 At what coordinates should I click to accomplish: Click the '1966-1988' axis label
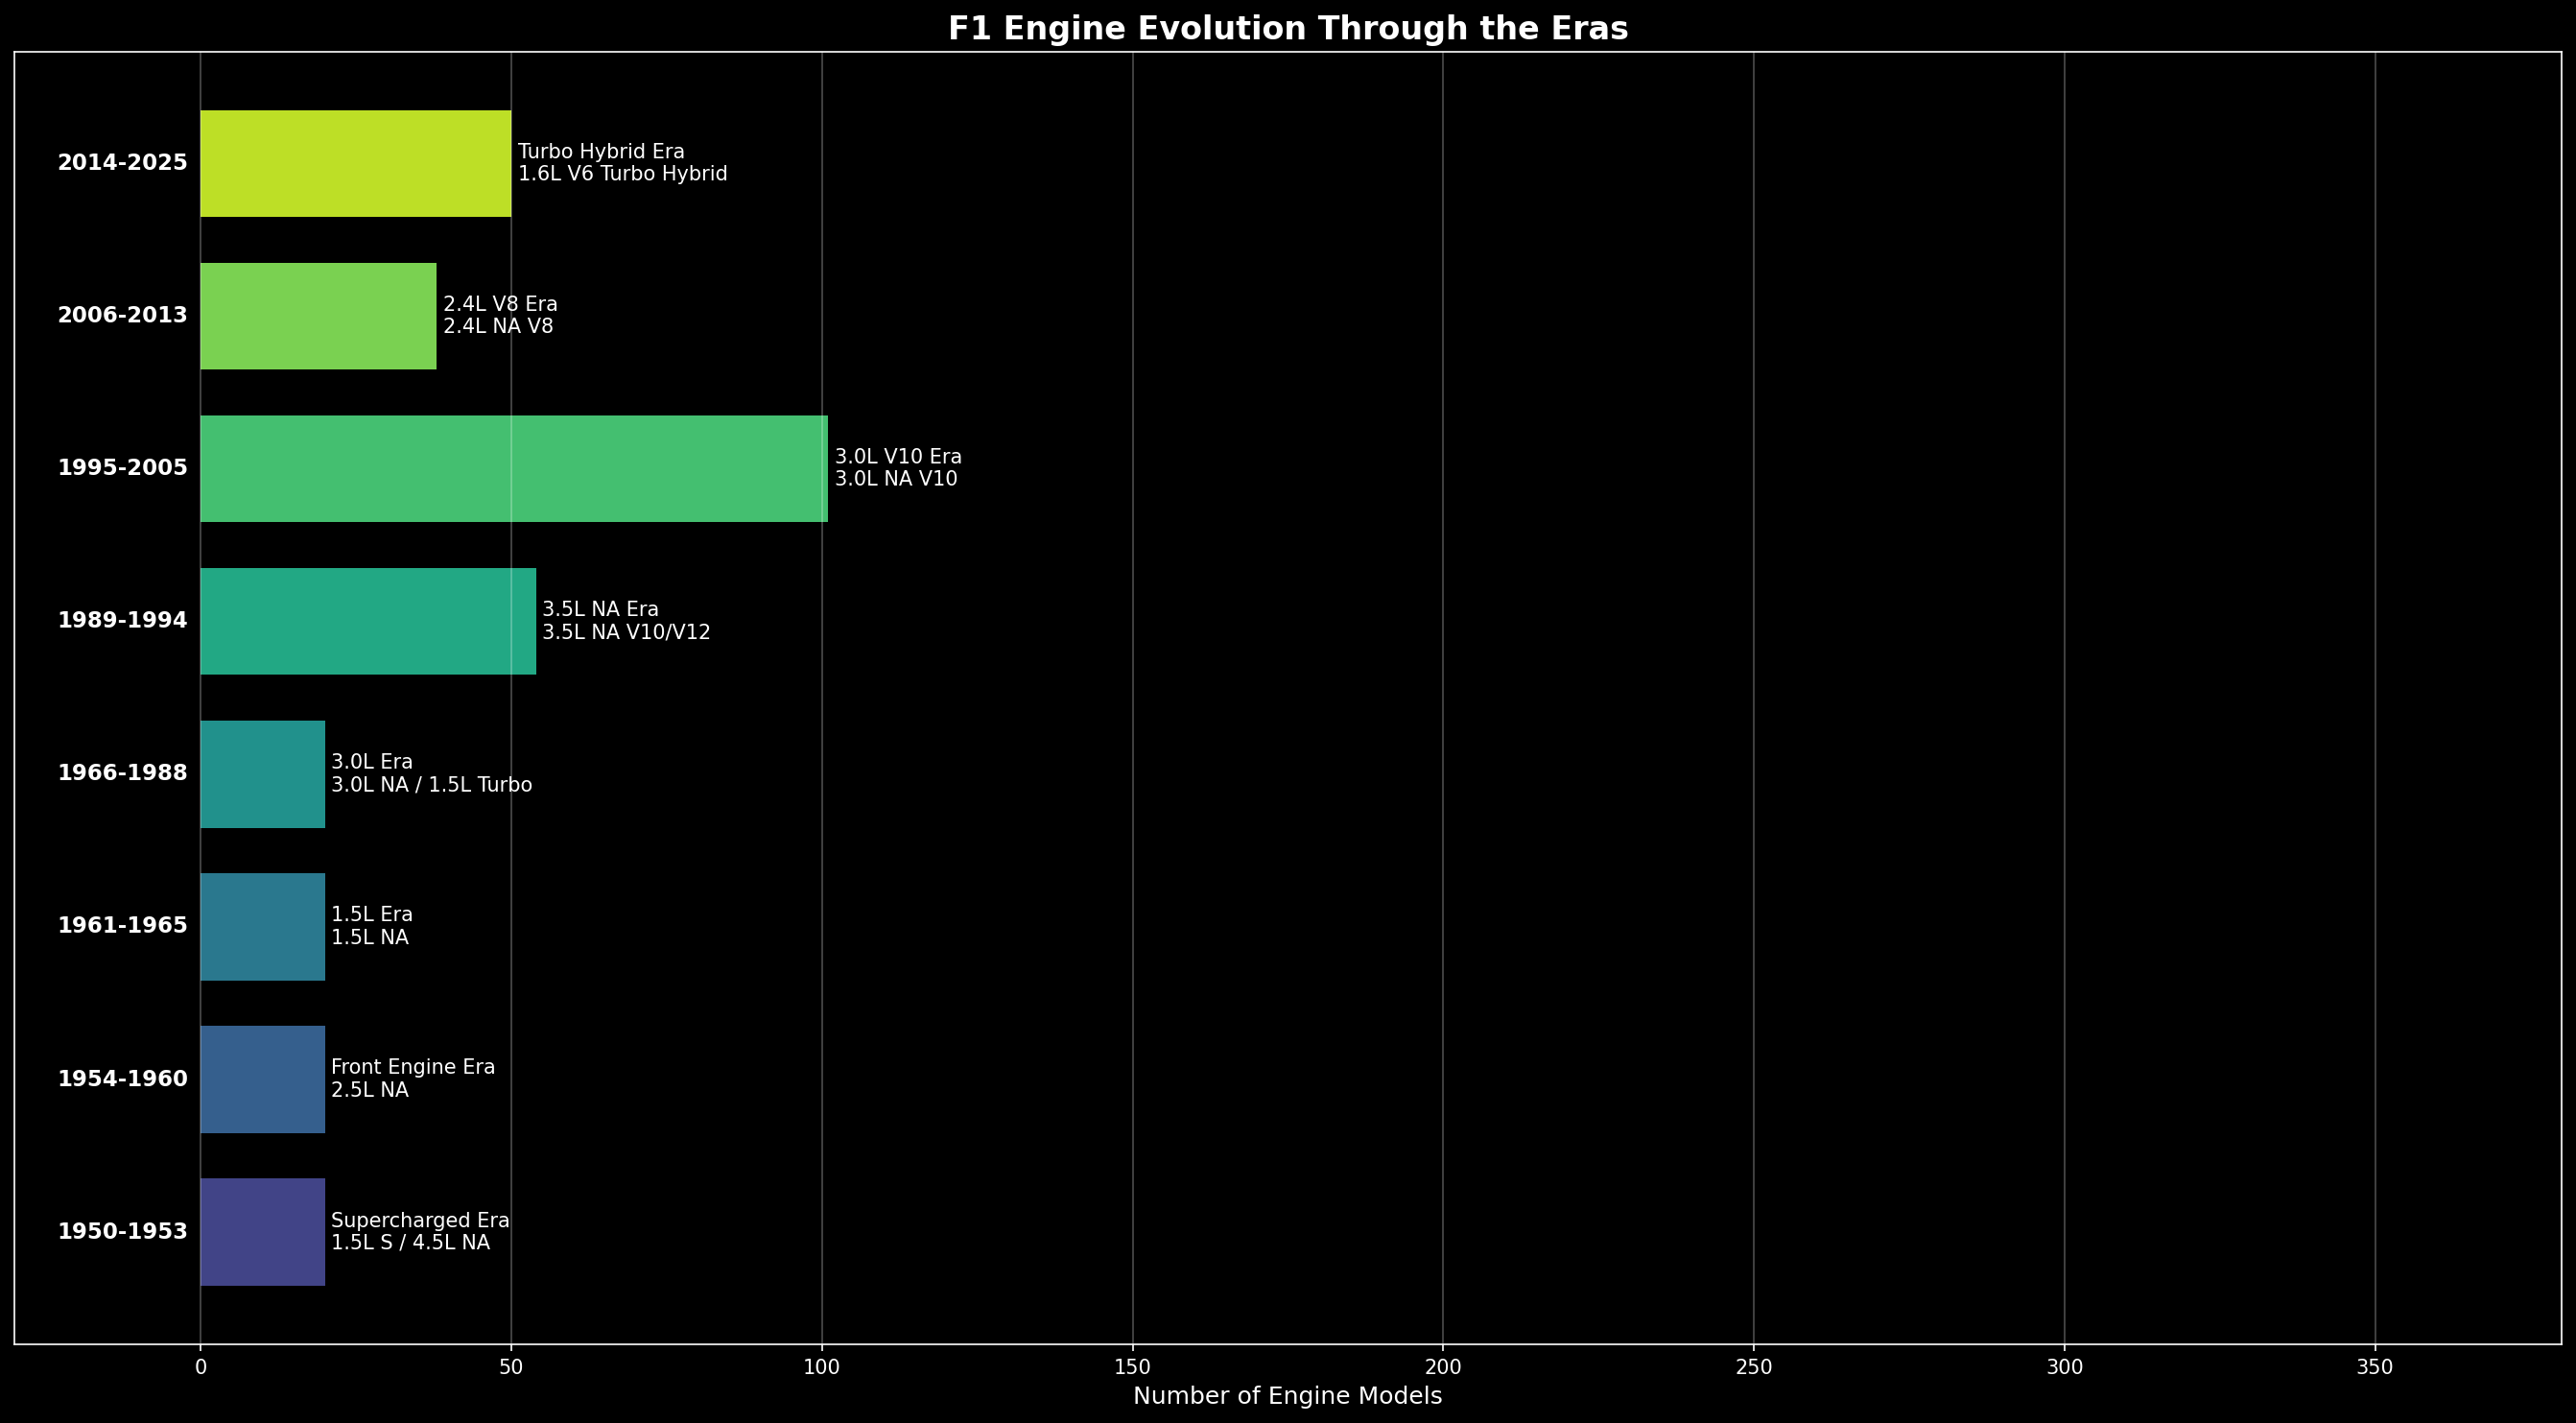click(x=122, y=773)
